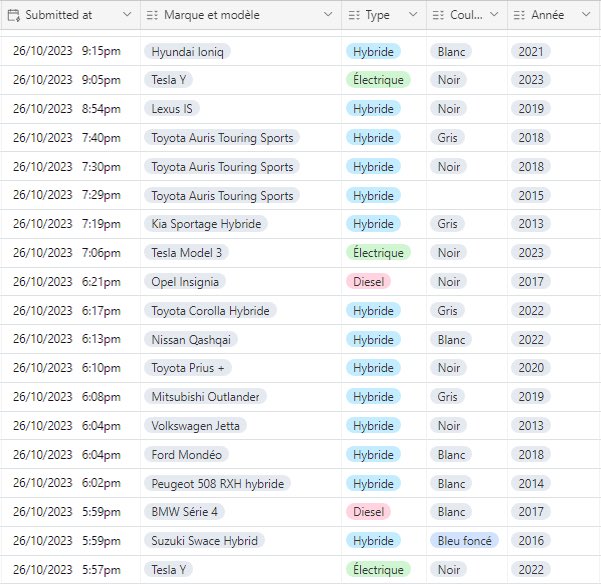Click the Toyota Prius + tag
The height and width of the screenshot is (584, 601).
point(188,368)
